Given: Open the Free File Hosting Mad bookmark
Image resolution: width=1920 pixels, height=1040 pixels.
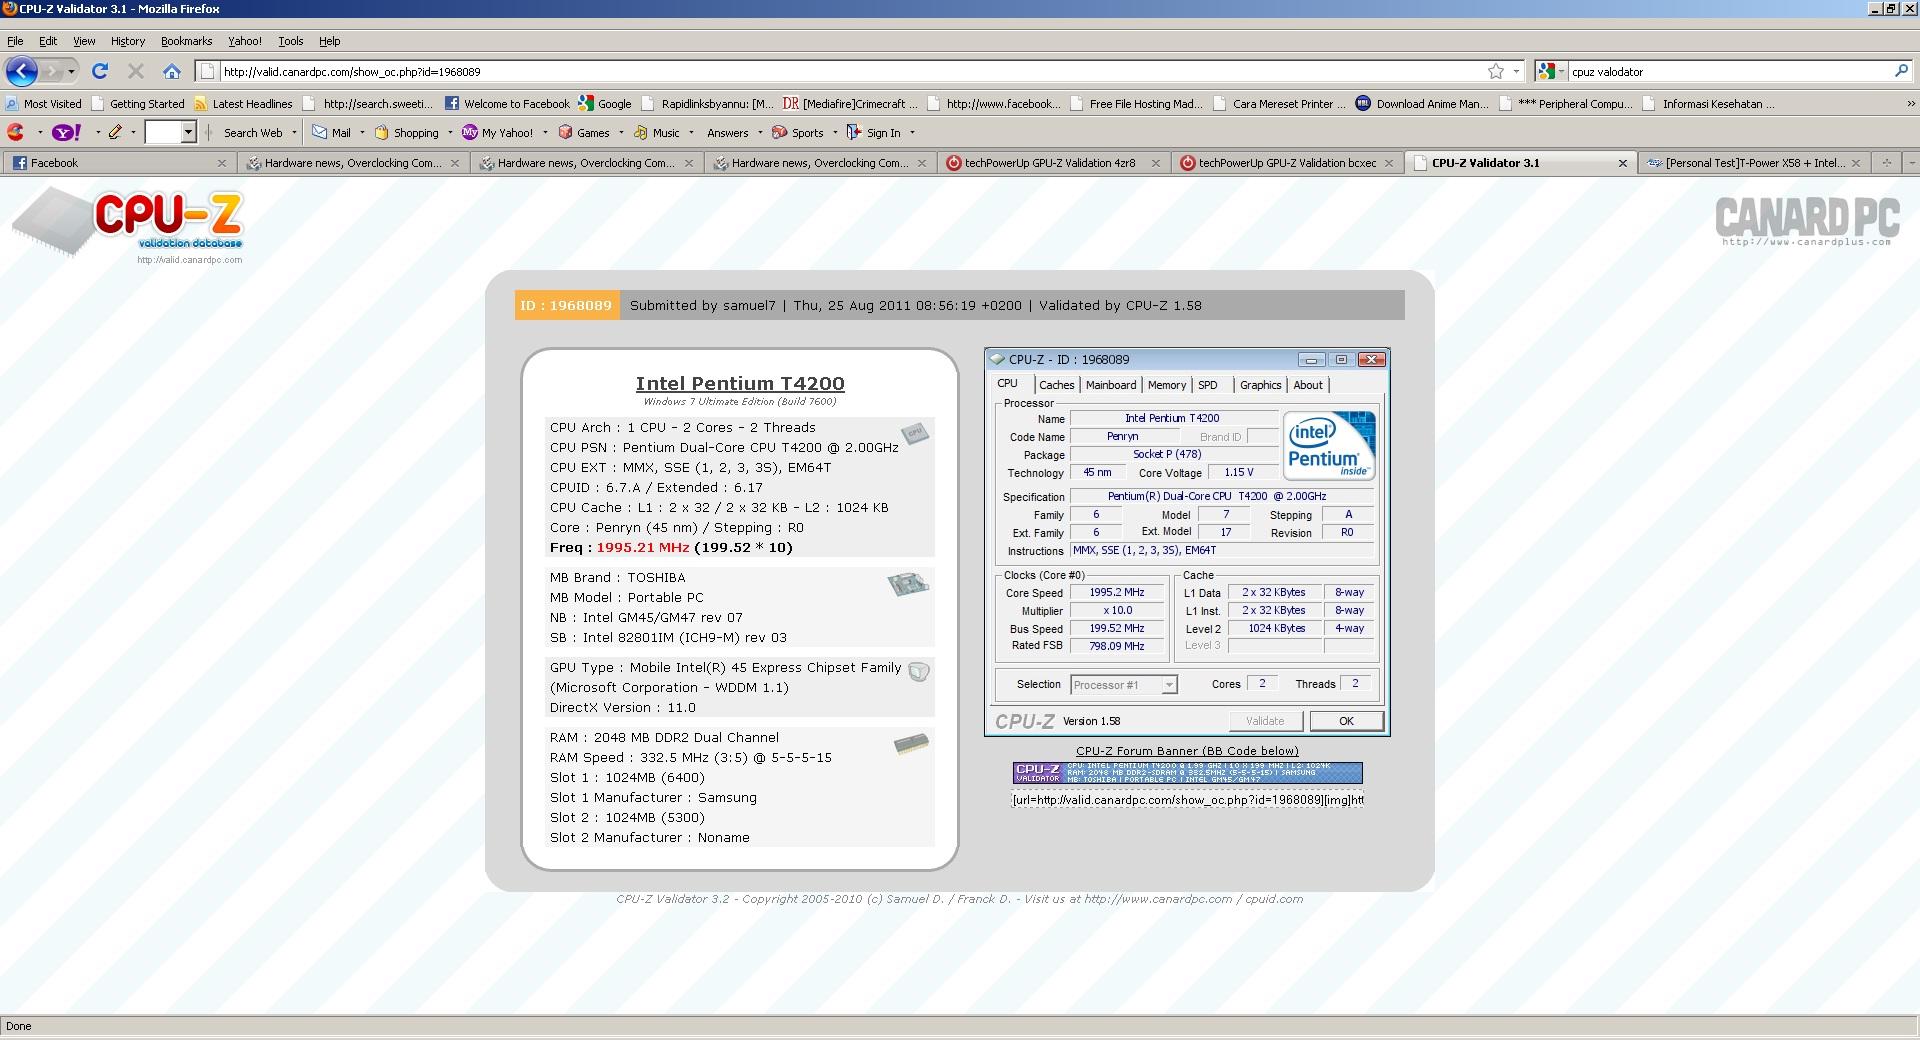Looking at the screenshot, I should click(1136, 103).
